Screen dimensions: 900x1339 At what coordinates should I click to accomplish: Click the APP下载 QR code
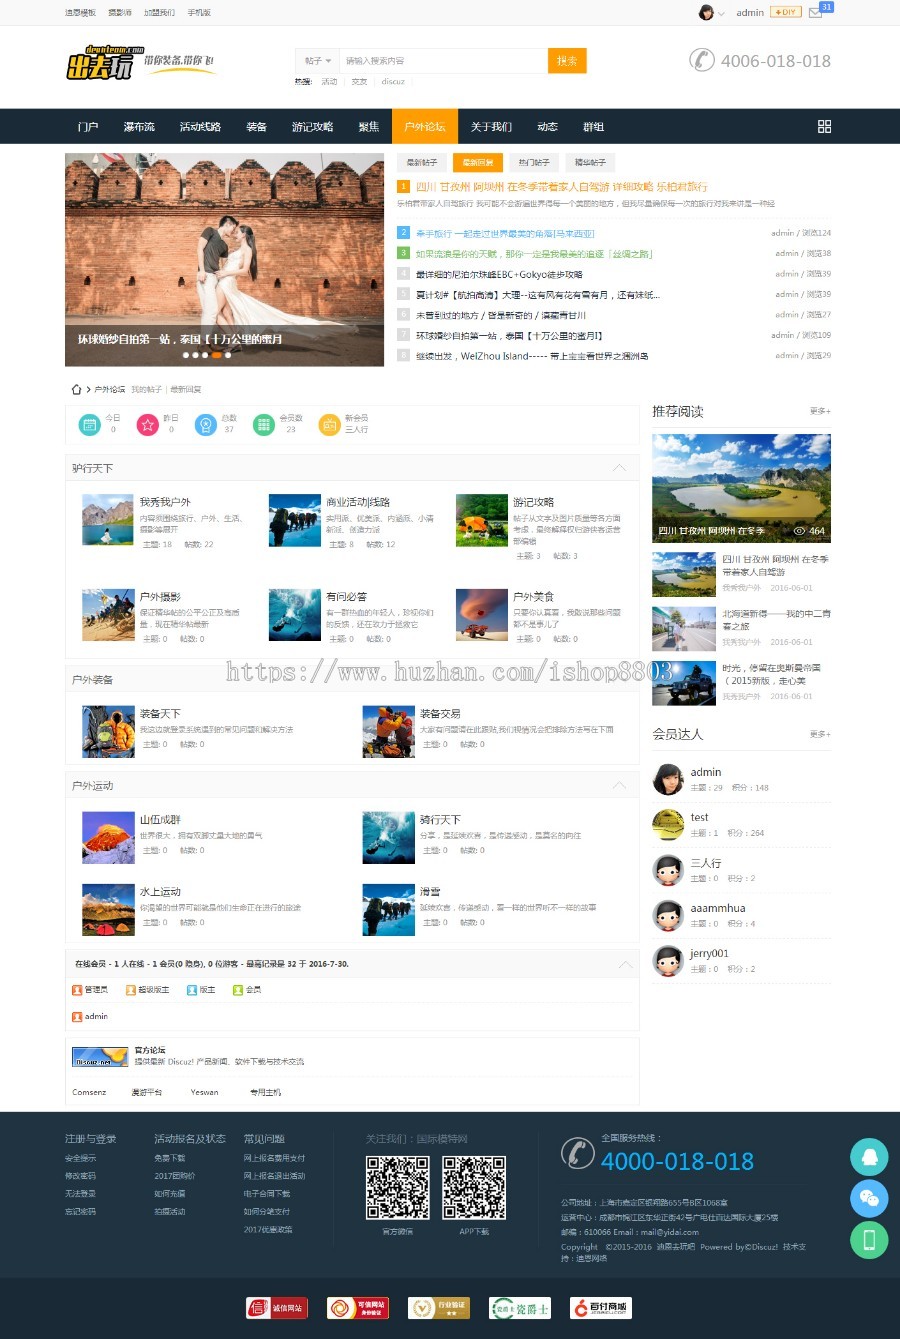coord(474,1187)
